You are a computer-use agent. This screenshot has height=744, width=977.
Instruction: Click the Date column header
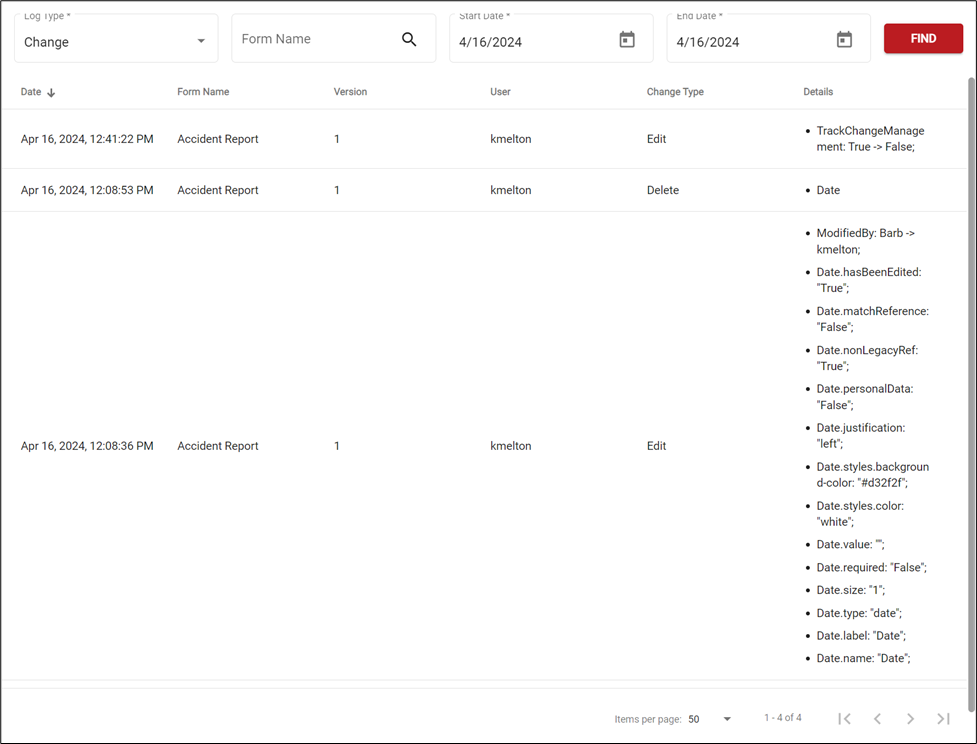pyautogui.click(x=31, y=92)
